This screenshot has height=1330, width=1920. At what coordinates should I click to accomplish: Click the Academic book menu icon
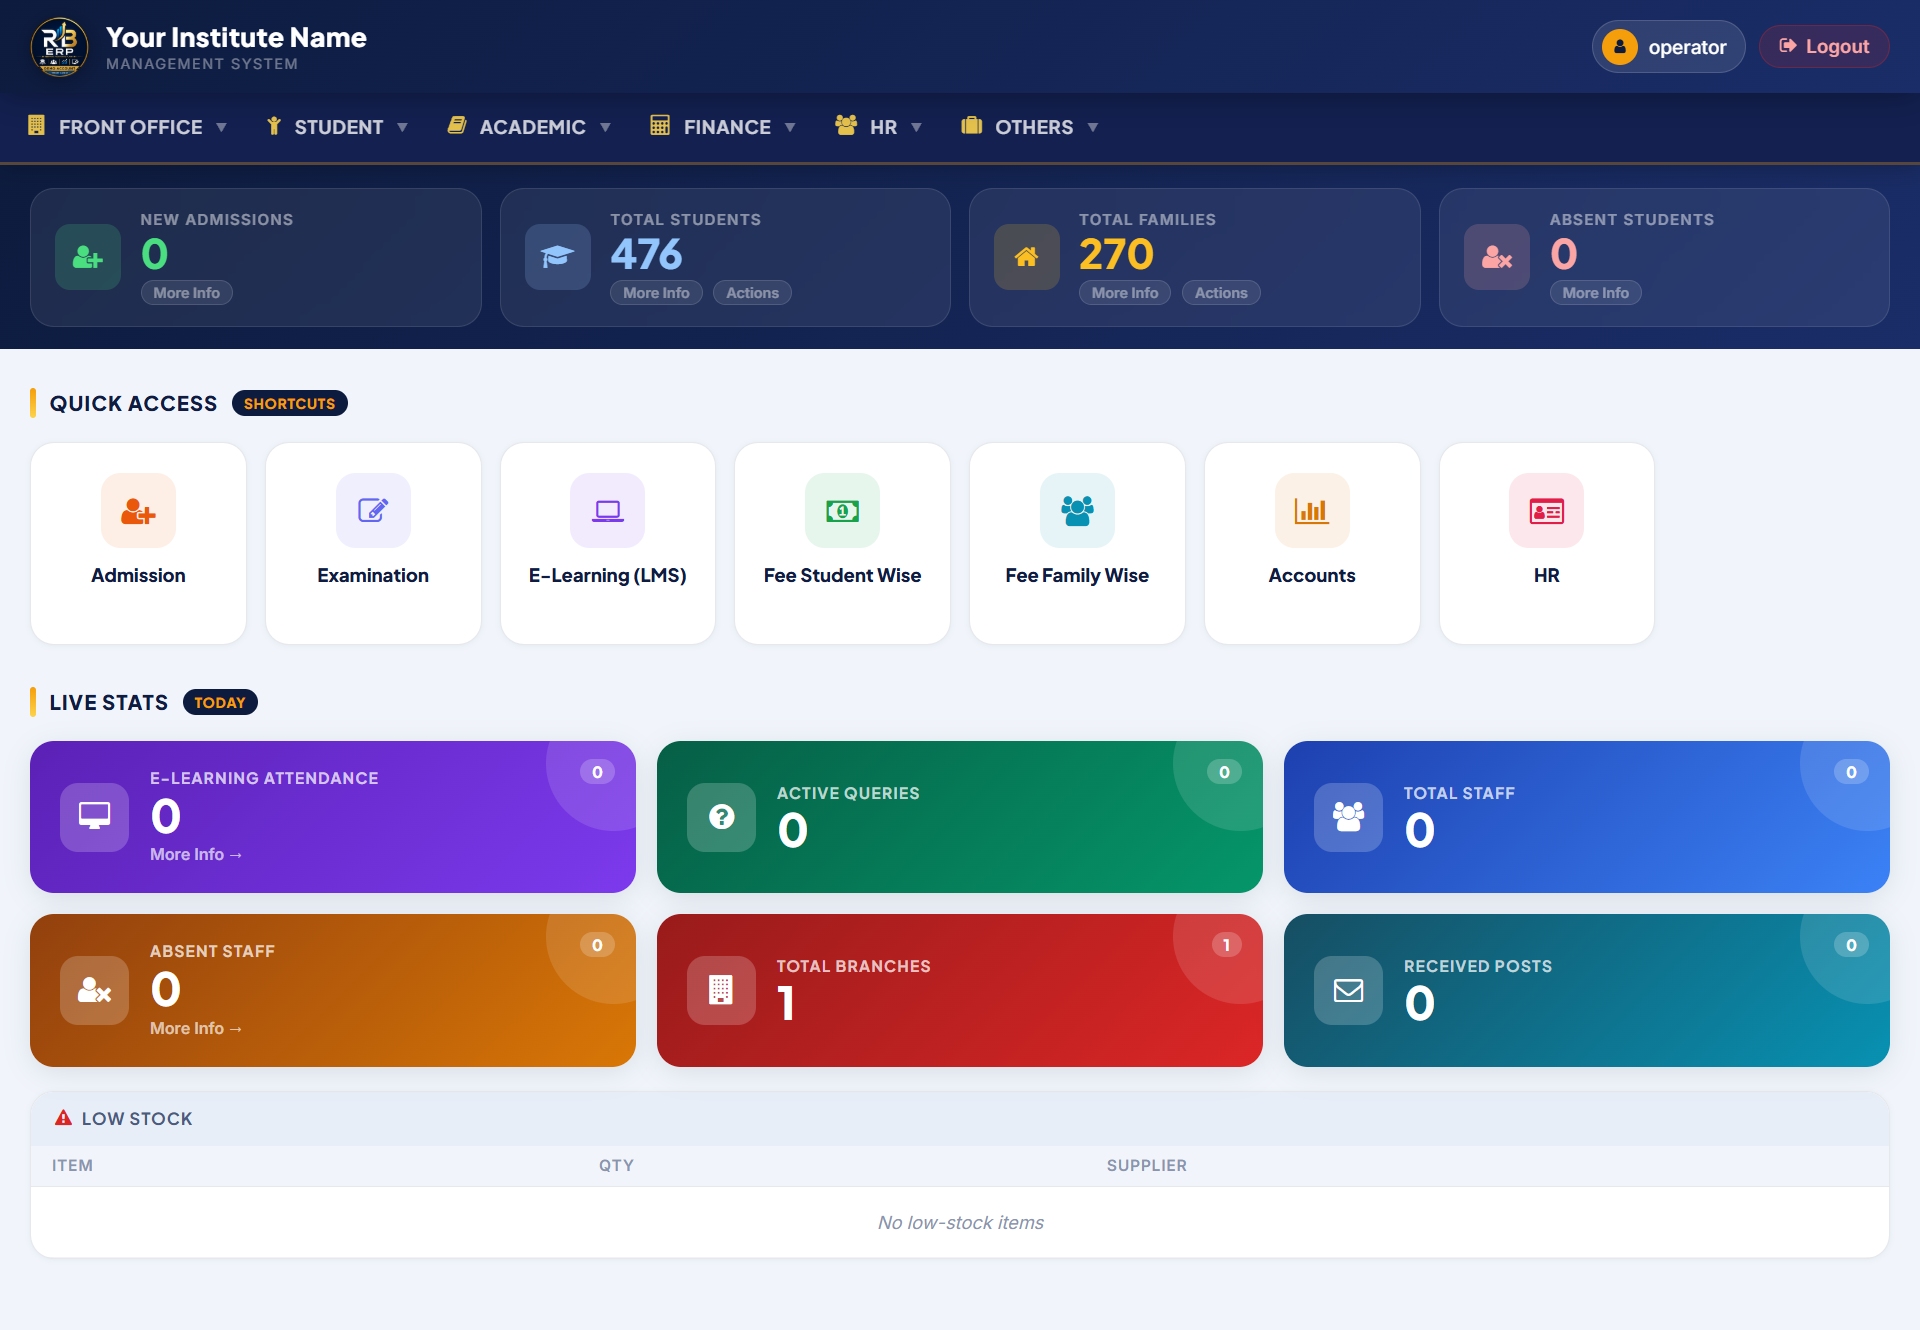coord(457,125)
